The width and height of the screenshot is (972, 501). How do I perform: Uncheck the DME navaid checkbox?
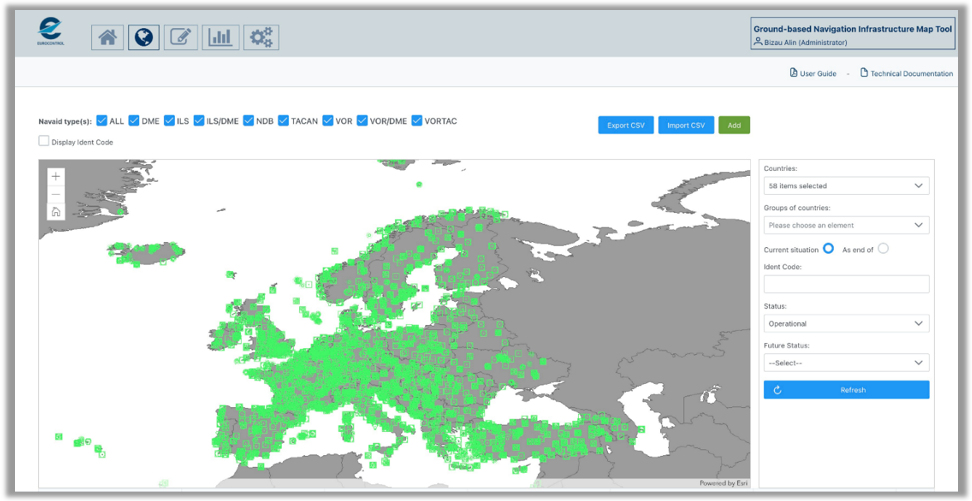pos(133,121)
